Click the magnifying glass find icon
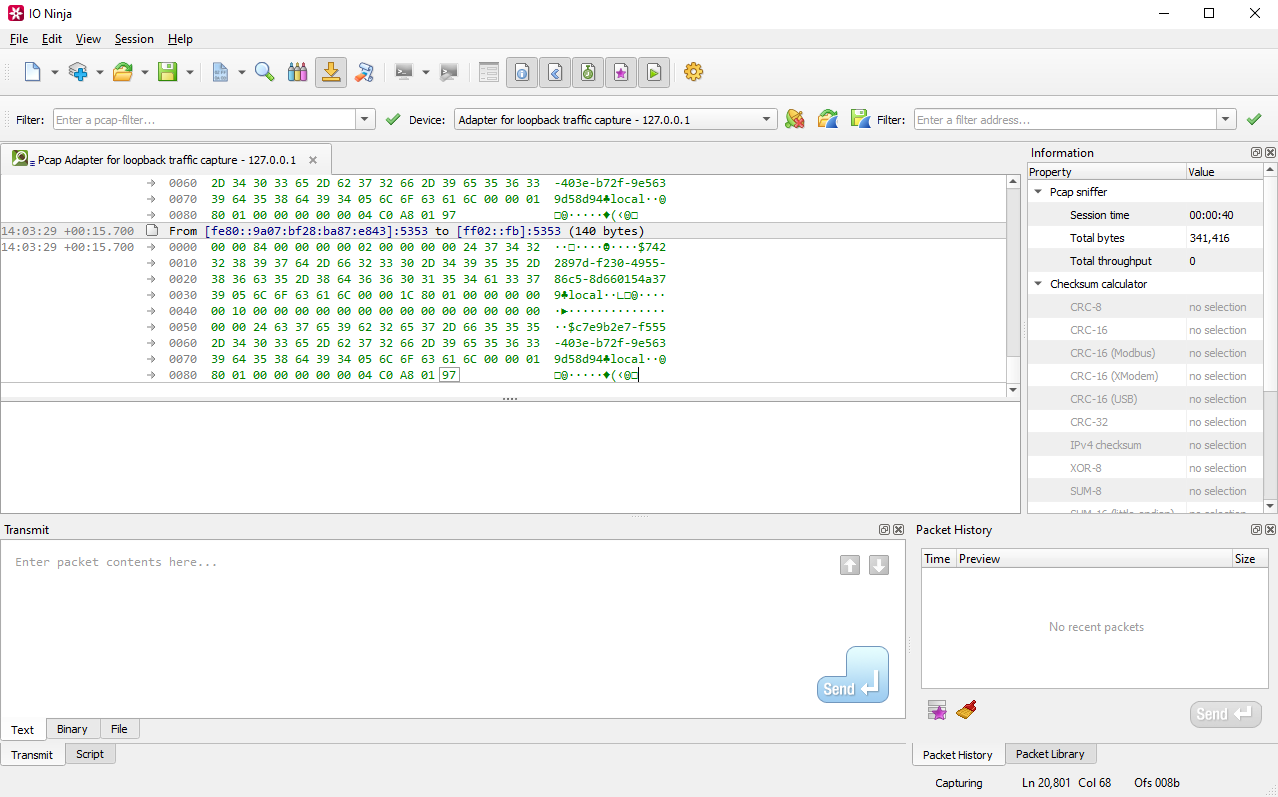The width and height of the screenshot is (1278, 797). pos(264,72)
